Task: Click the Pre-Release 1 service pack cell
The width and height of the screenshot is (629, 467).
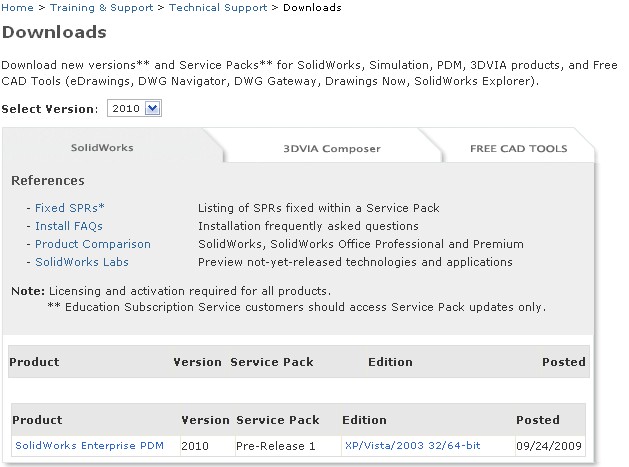Action: click(x=274, y=445)
